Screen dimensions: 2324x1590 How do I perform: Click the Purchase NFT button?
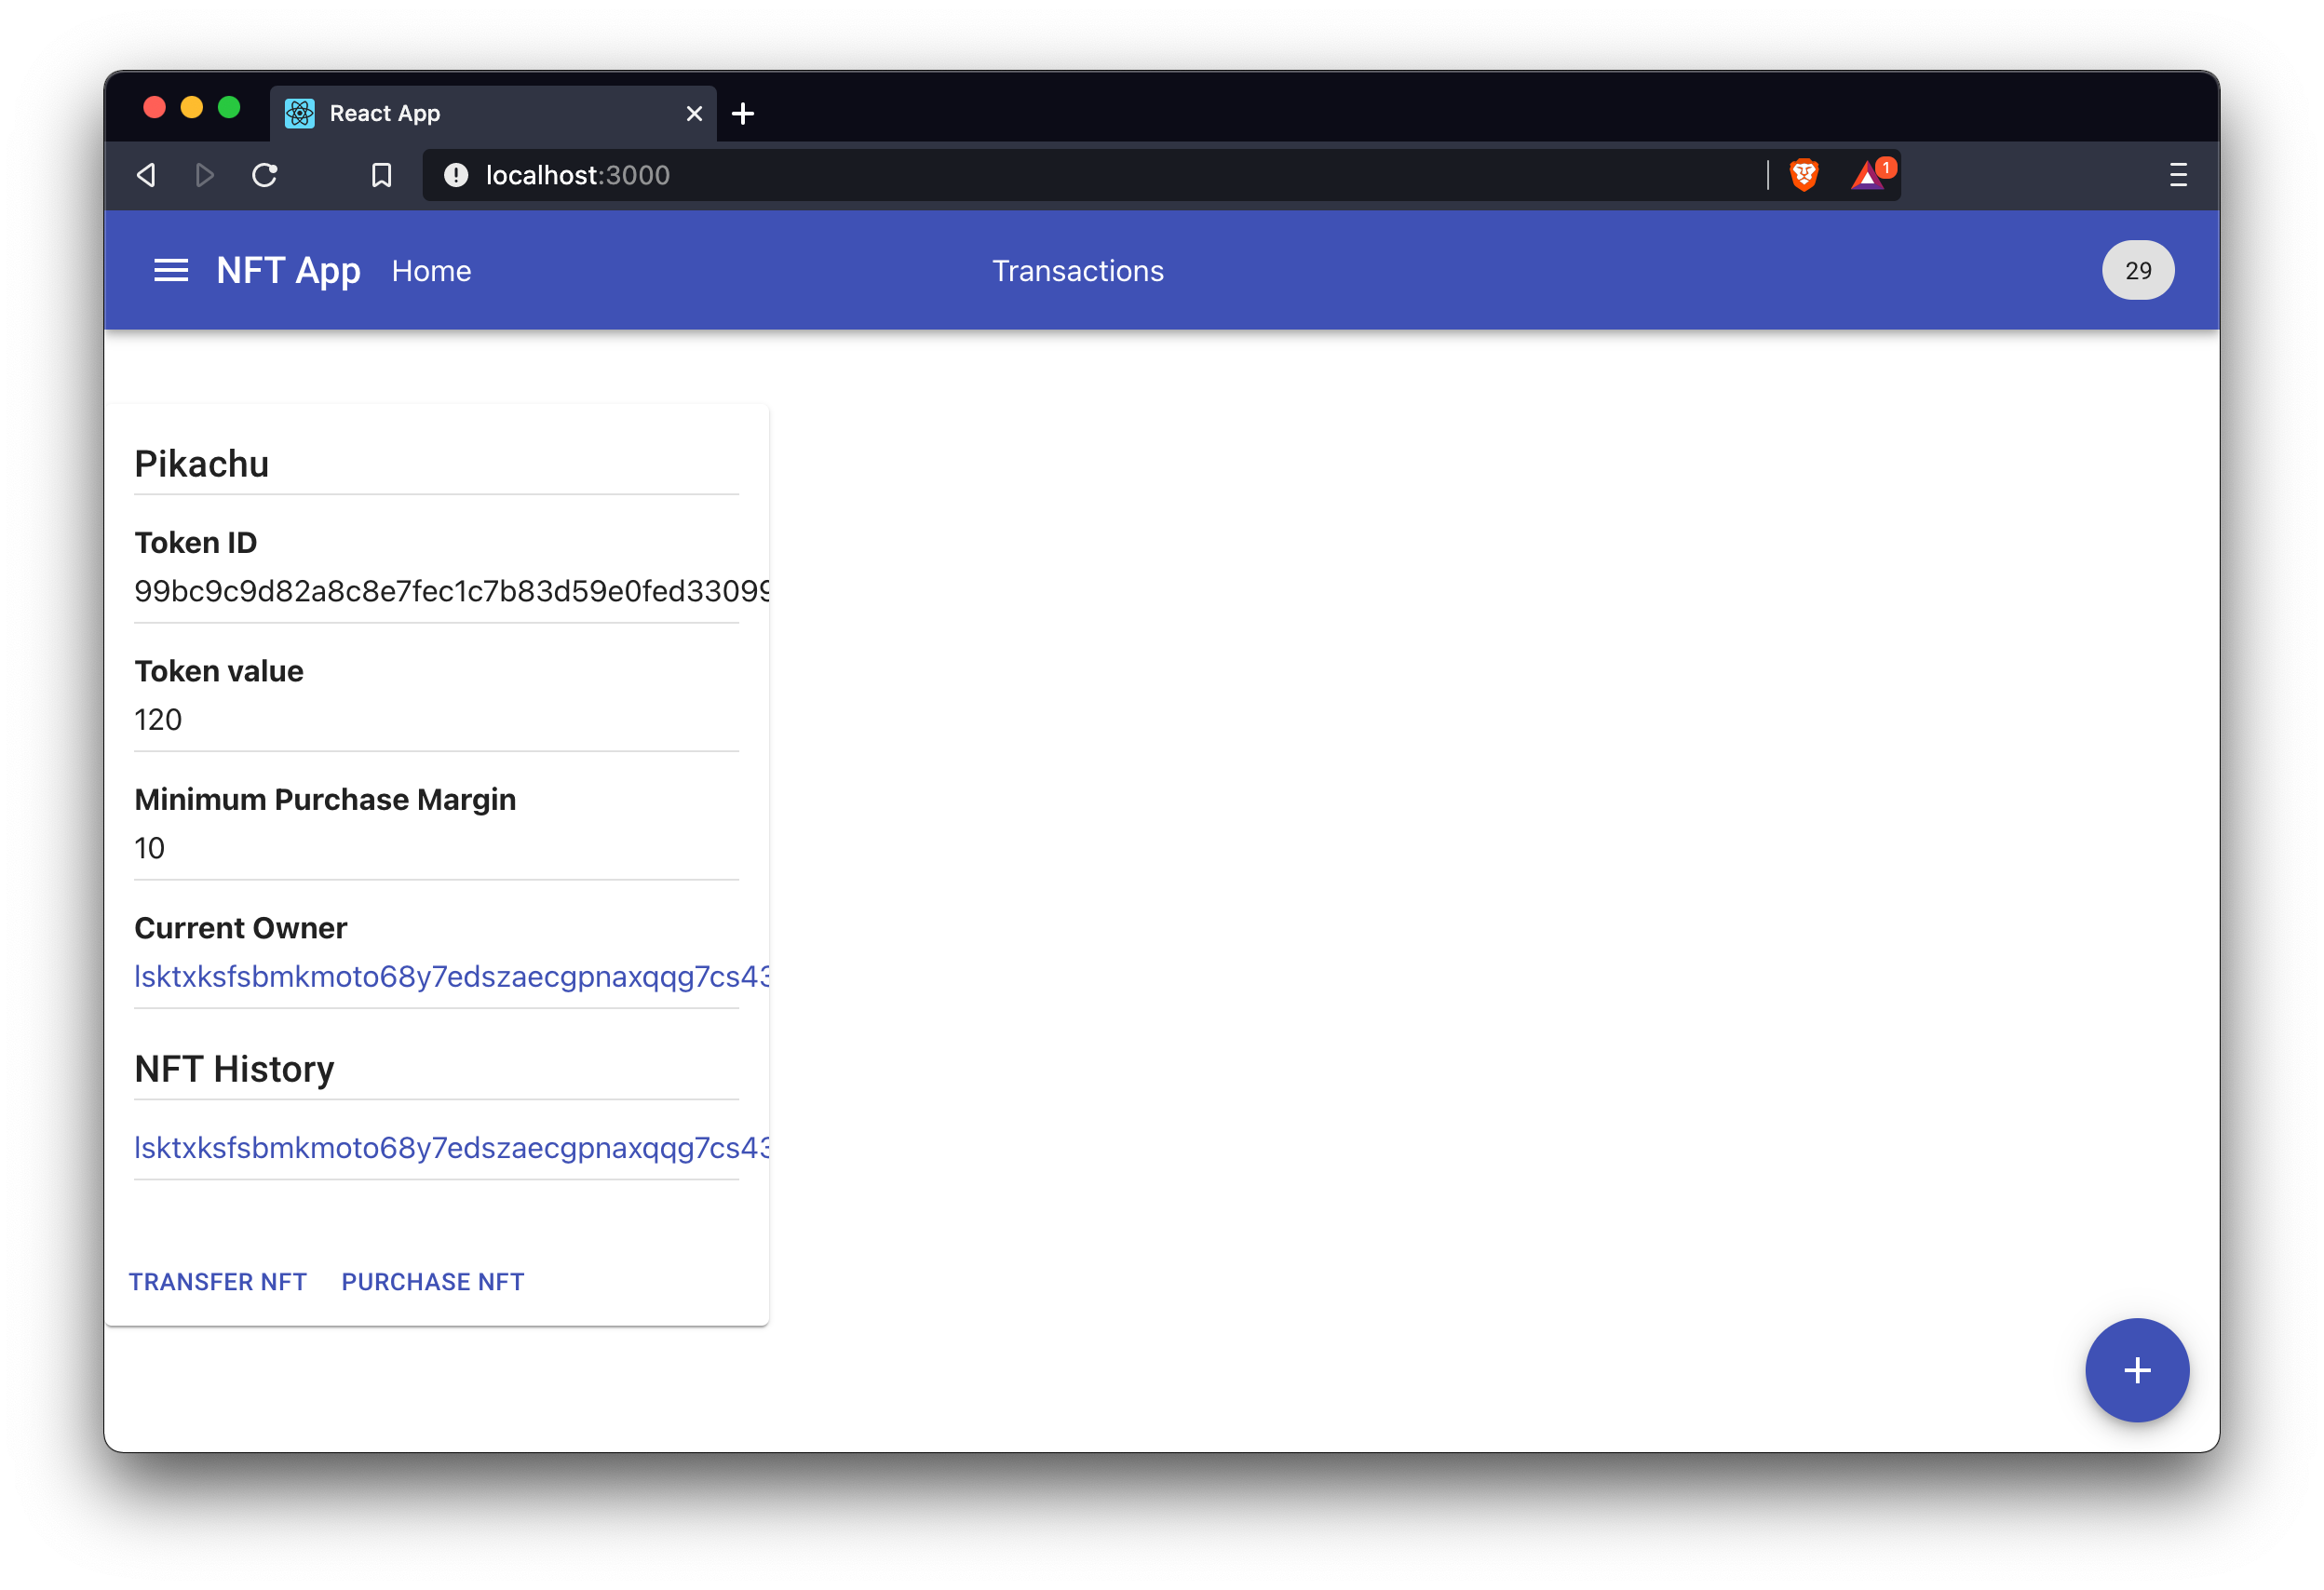tap(433, 1281)
